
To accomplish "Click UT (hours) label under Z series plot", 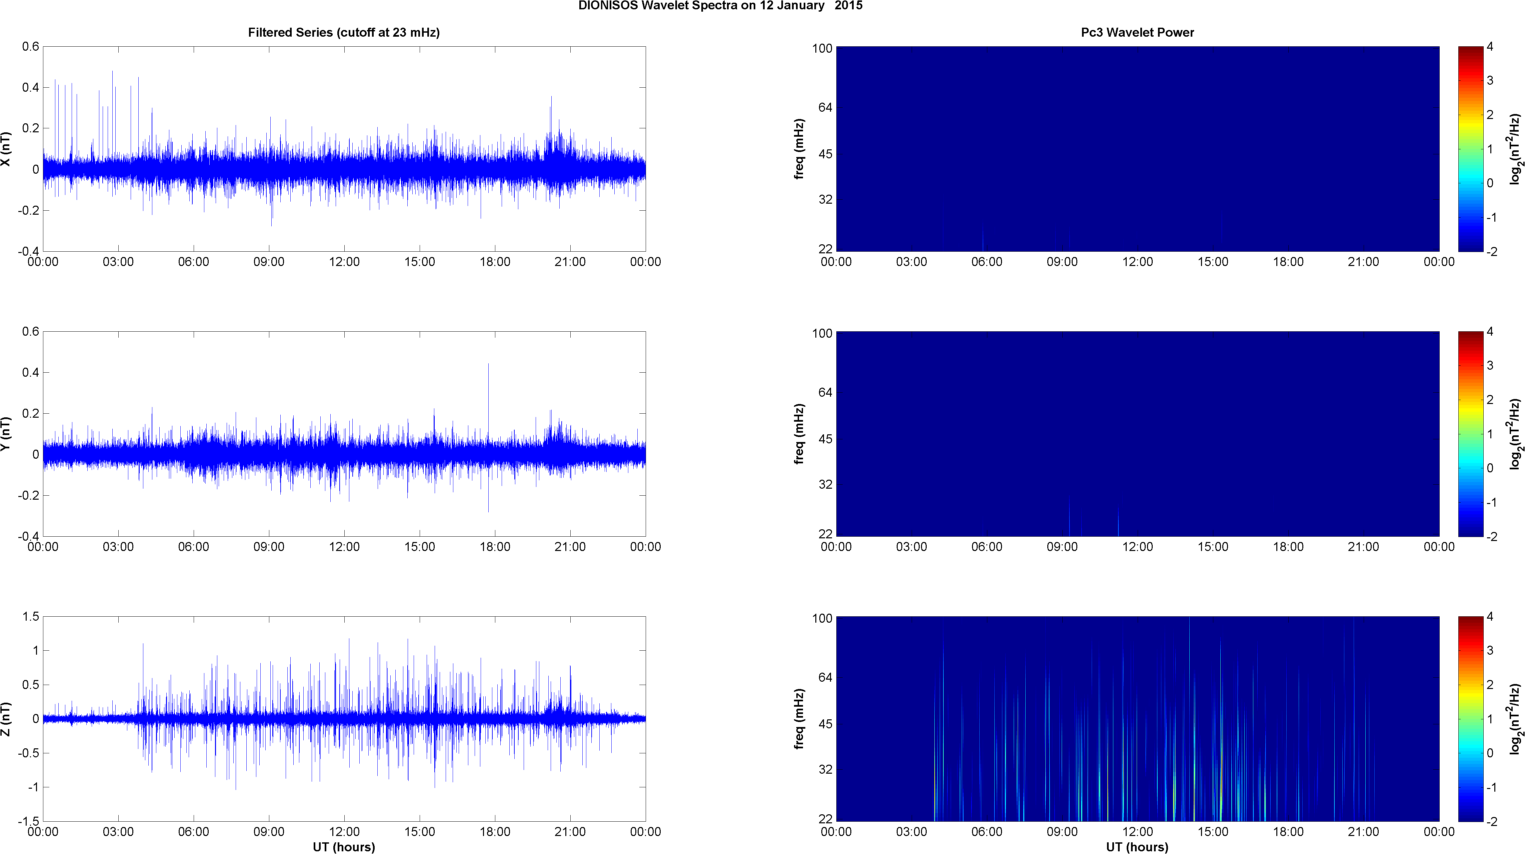I will click(344, 847).
